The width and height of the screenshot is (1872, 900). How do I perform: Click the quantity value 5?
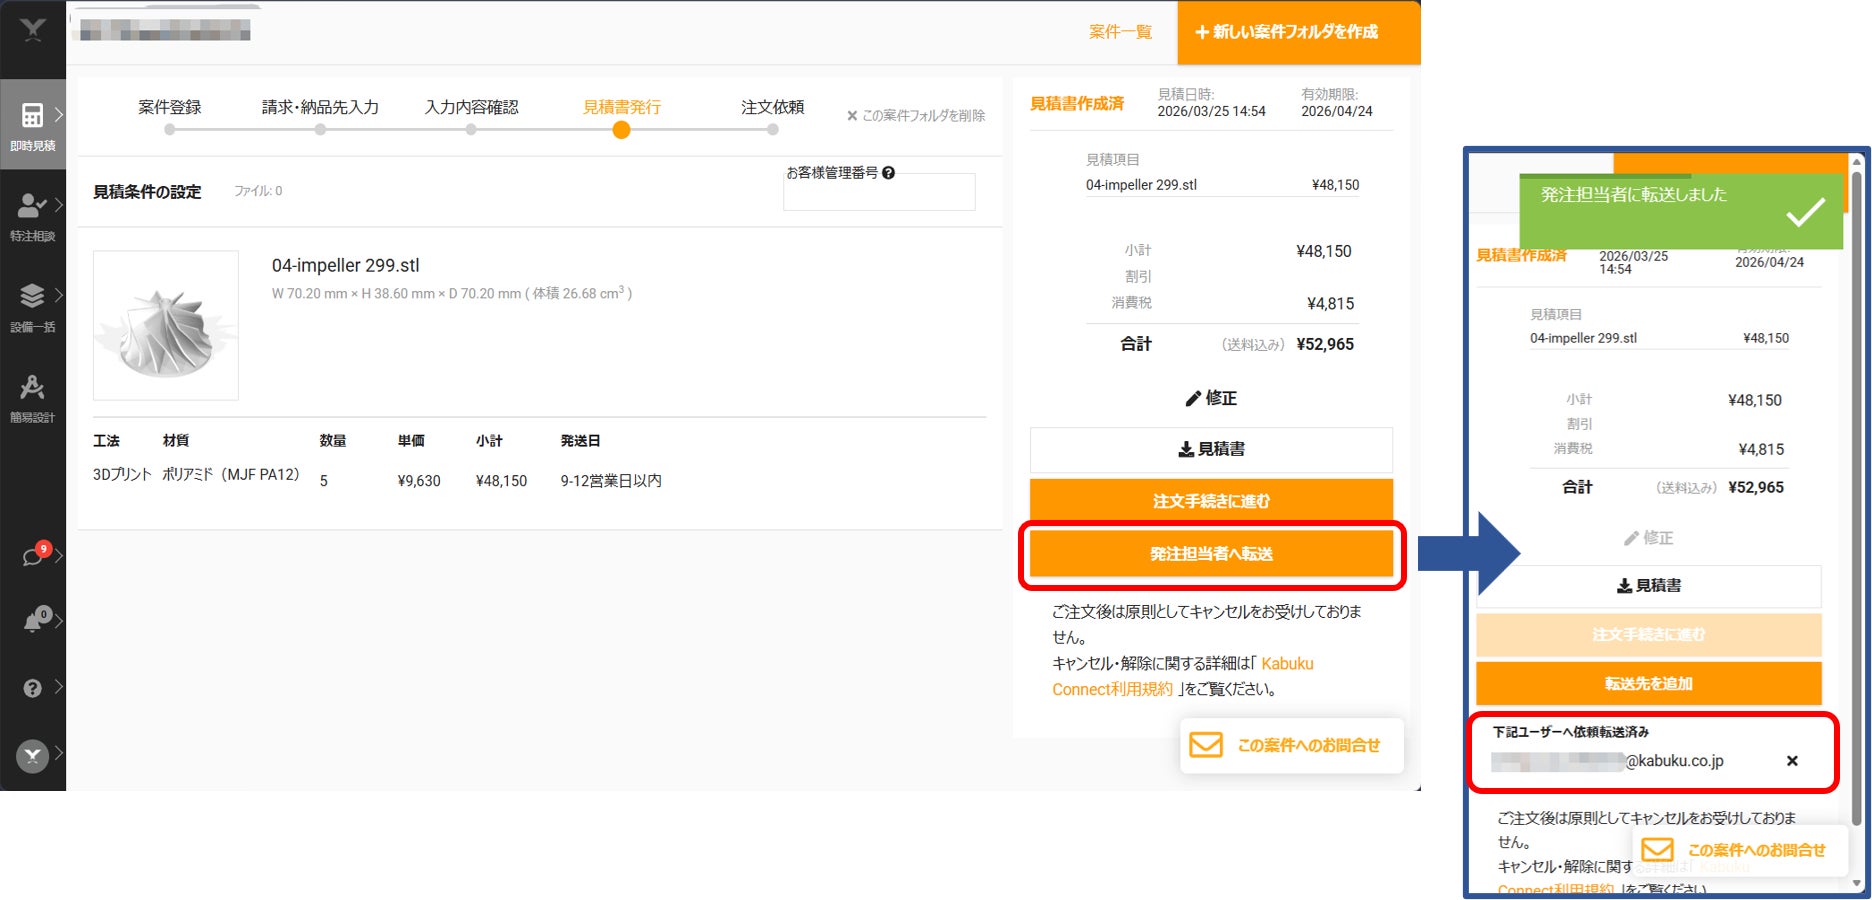click(x=324, y=481)
